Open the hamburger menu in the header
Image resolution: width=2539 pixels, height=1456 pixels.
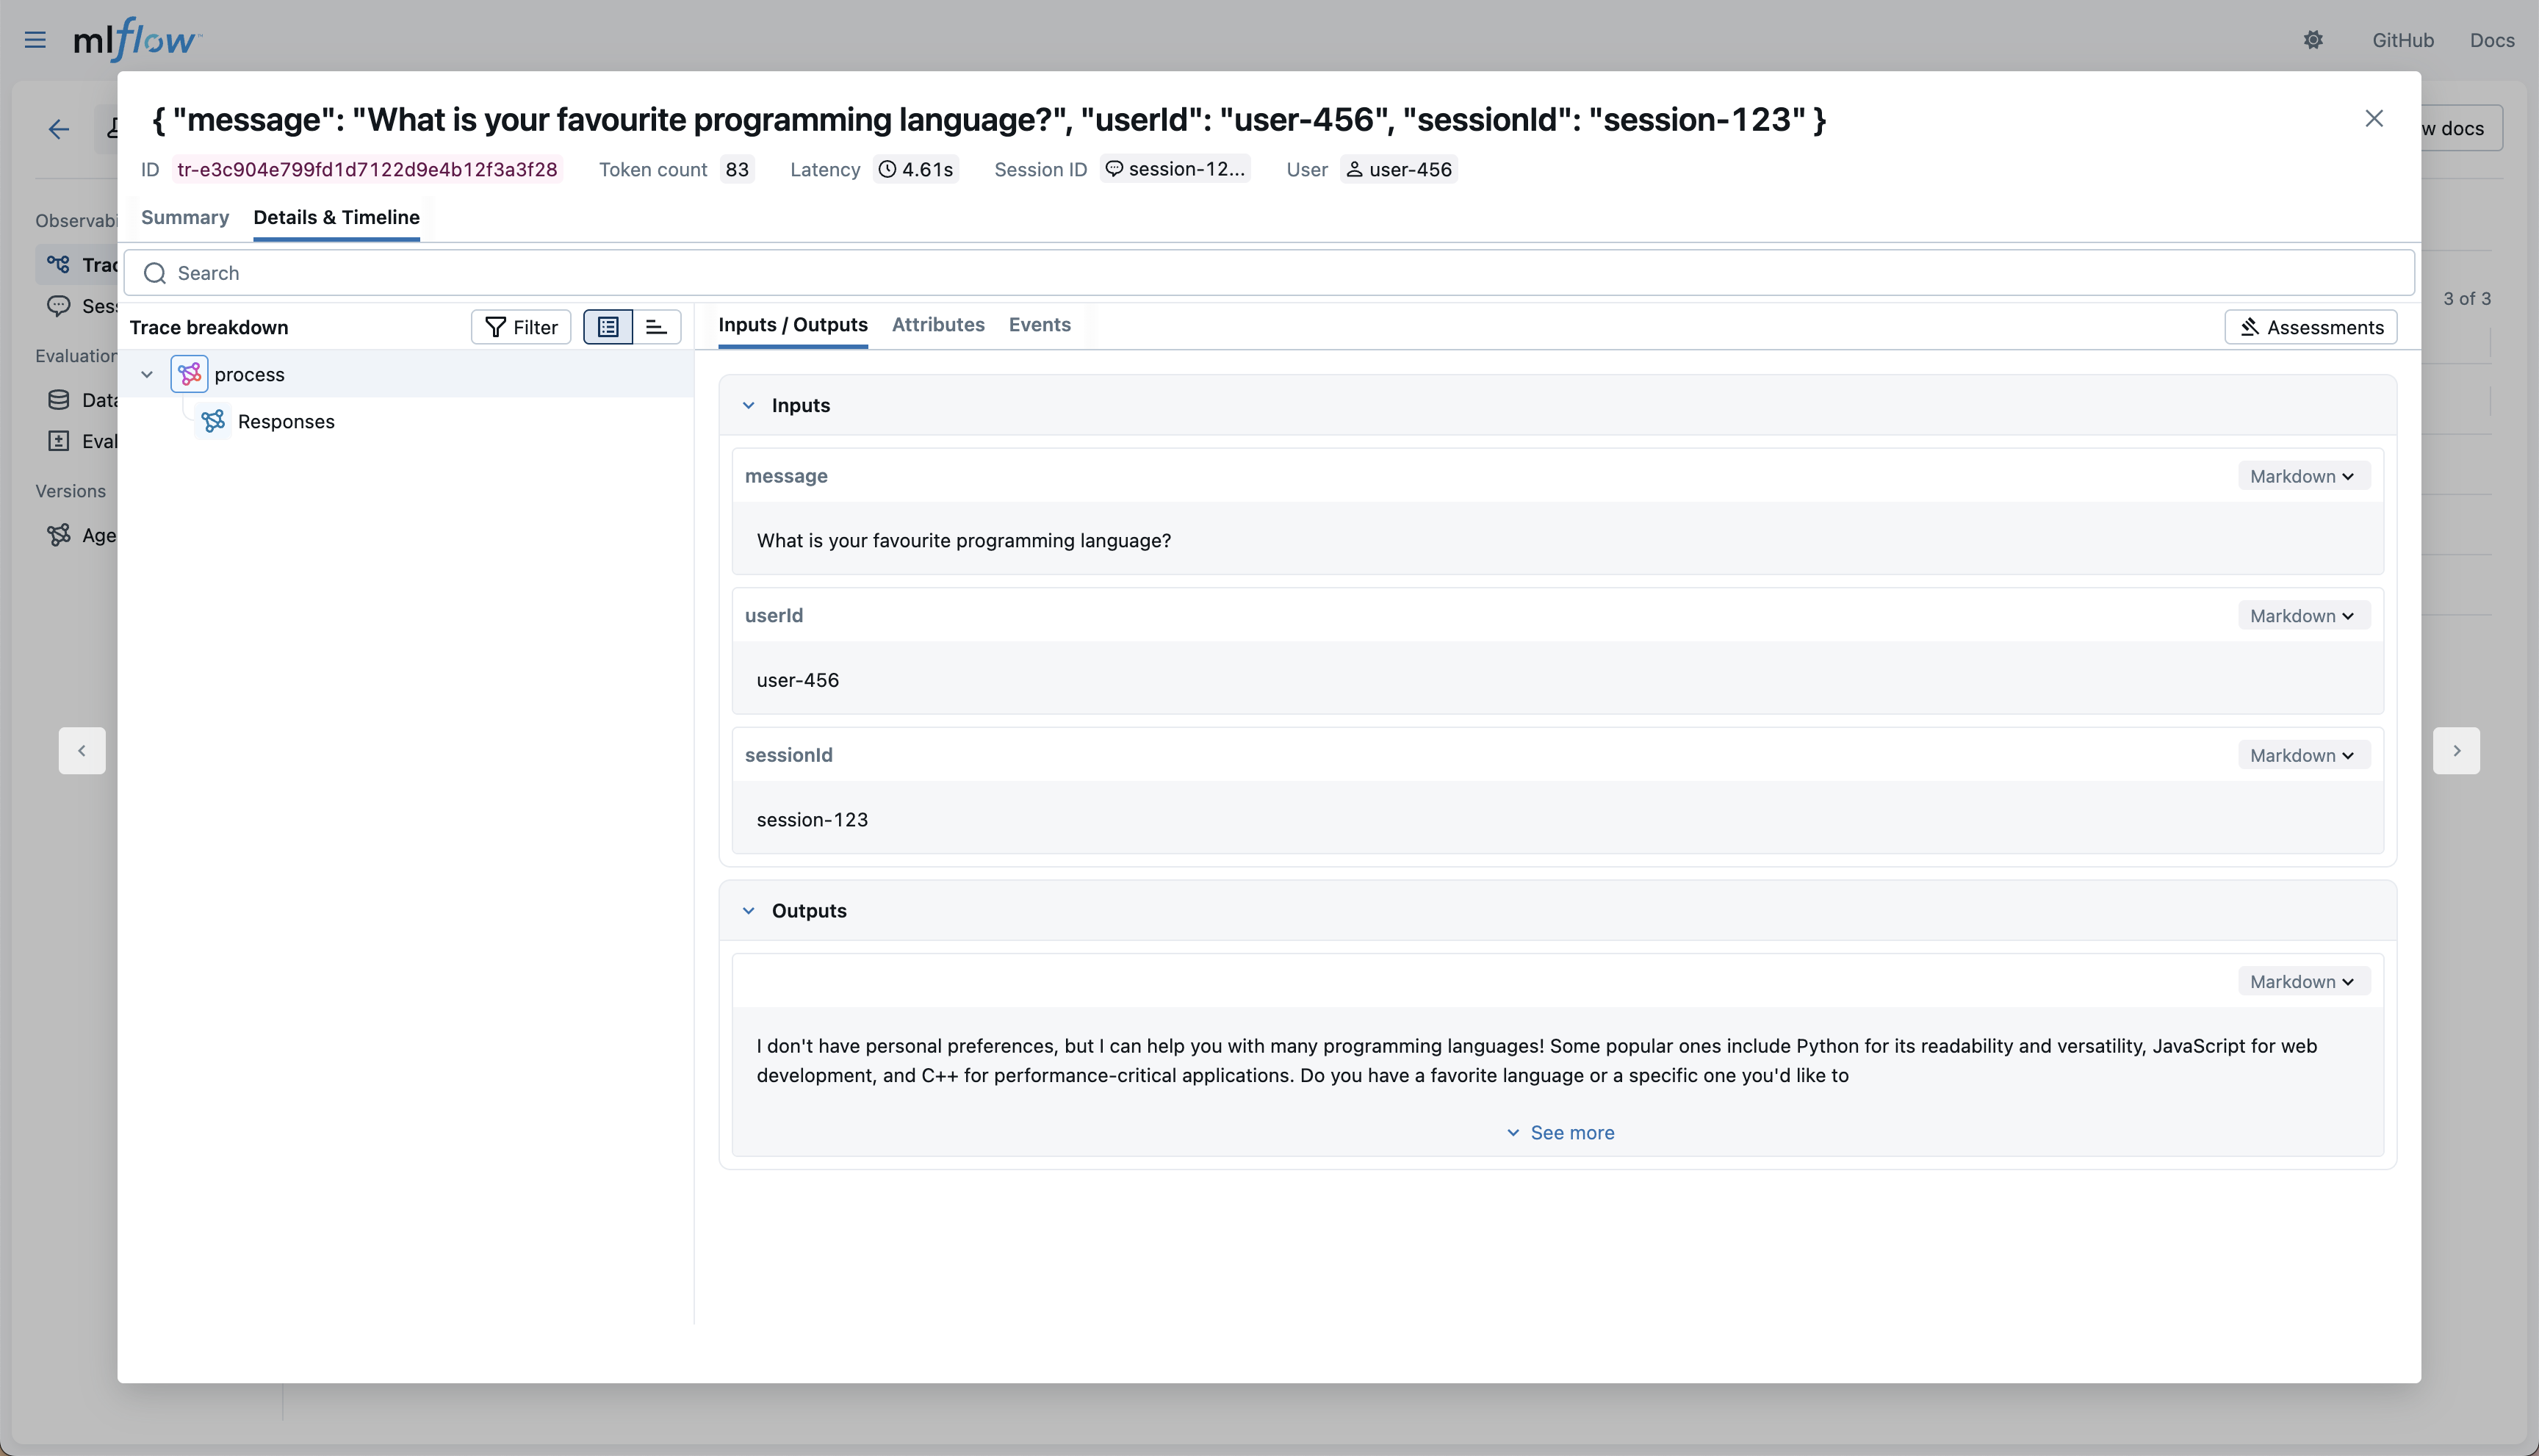[x=35, y=40]
